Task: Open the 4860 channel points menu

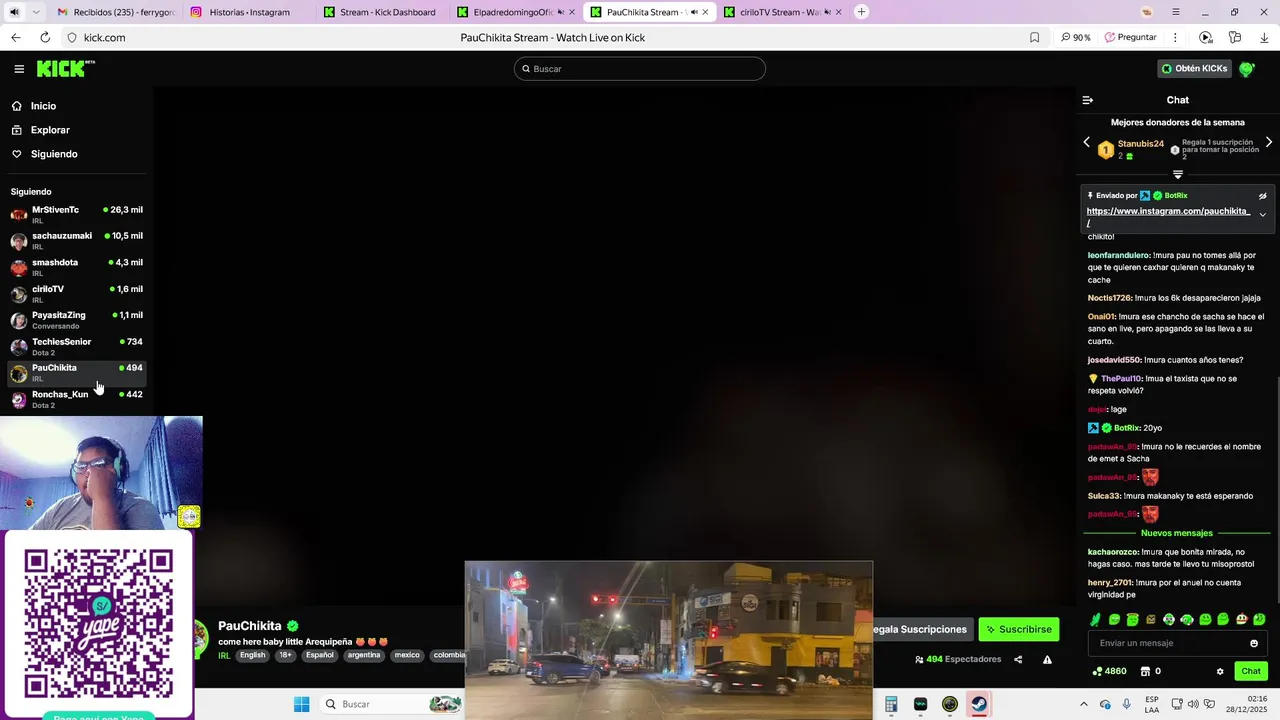Action: pyautogui.click(x=1109, y=671)
